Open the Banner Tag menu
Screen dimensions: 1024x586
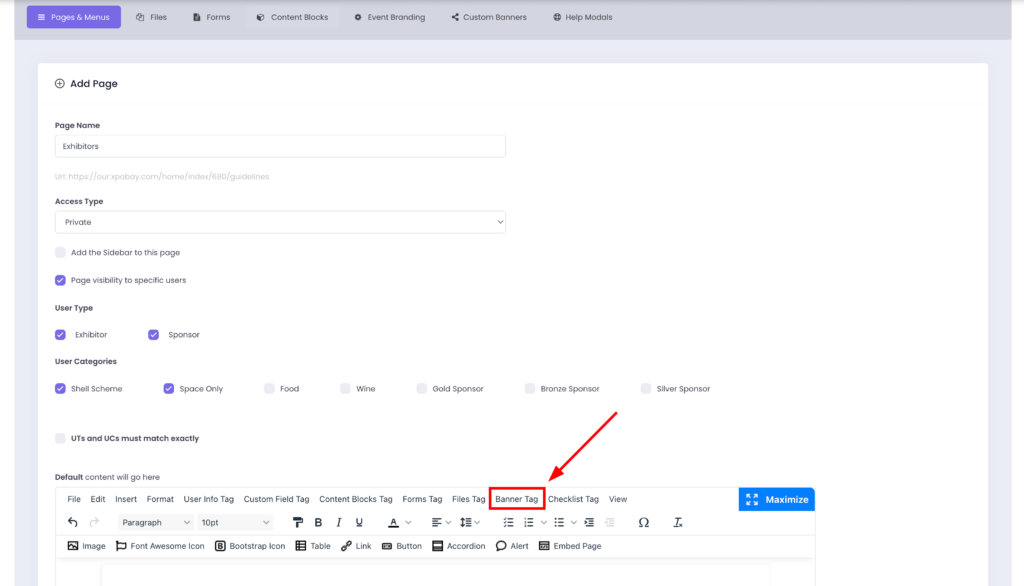click(x=516, y=499)
